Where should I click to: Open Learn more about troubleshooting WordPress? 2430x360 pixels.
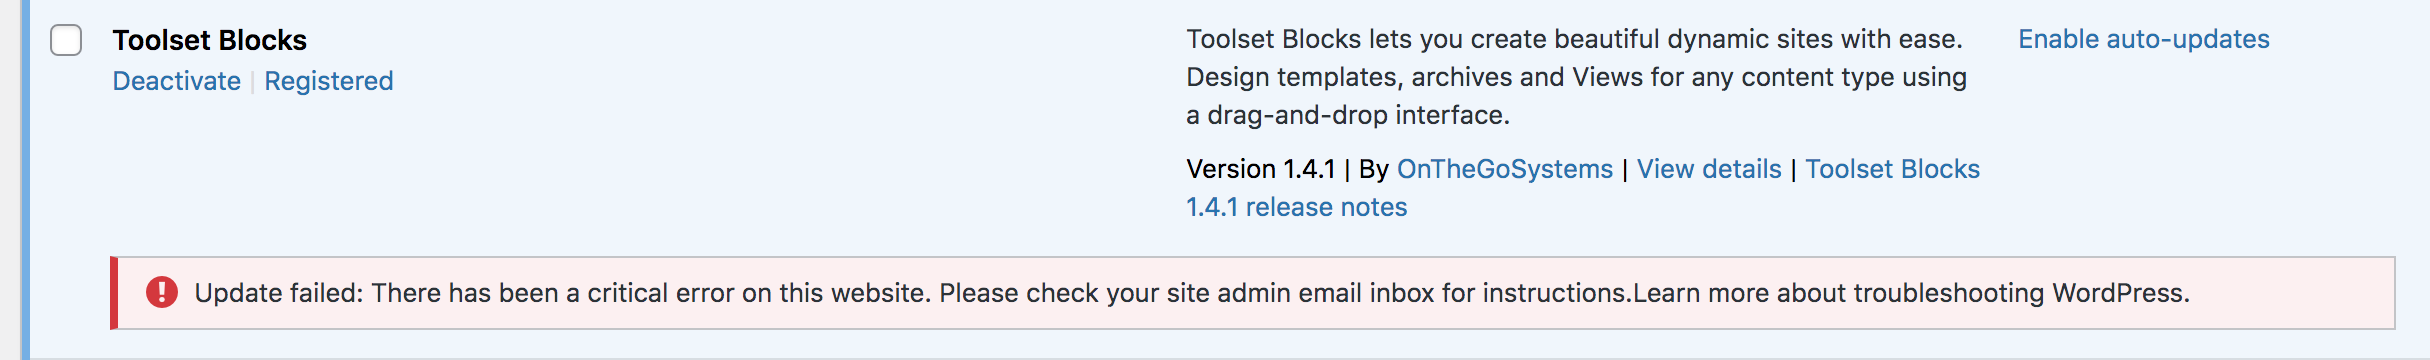coord(1911,293)
